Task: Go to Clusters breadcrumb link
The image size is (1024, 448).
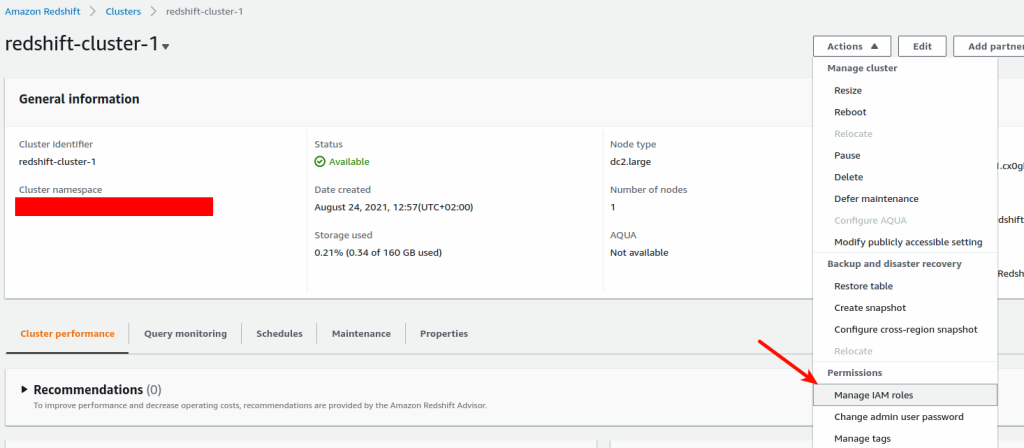Action: point(123,12)
